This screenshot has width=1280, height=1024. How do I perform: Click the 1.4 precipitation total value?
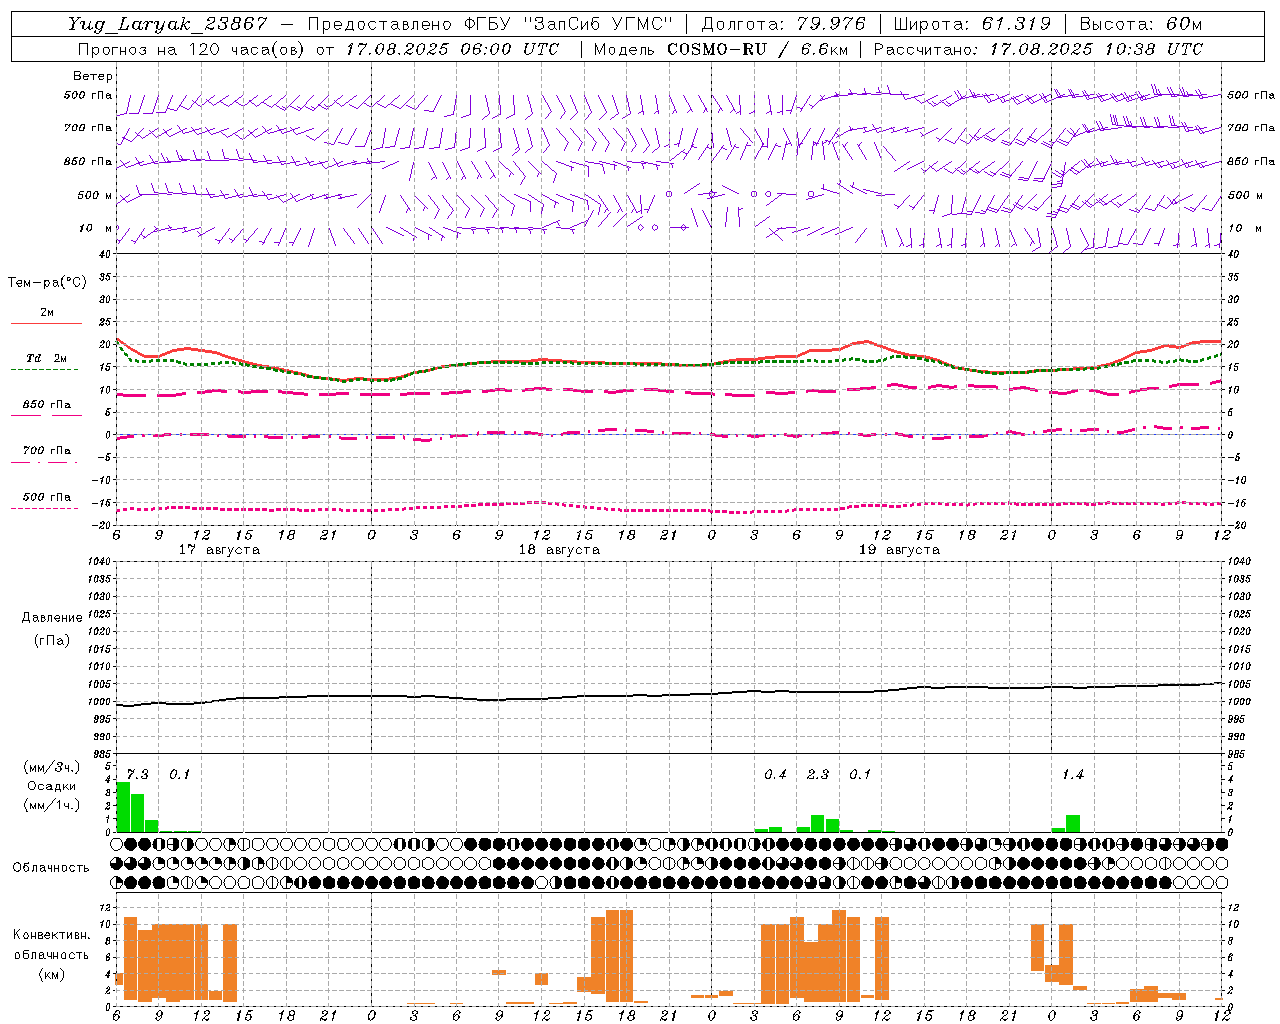click(x=1073, y=774)
